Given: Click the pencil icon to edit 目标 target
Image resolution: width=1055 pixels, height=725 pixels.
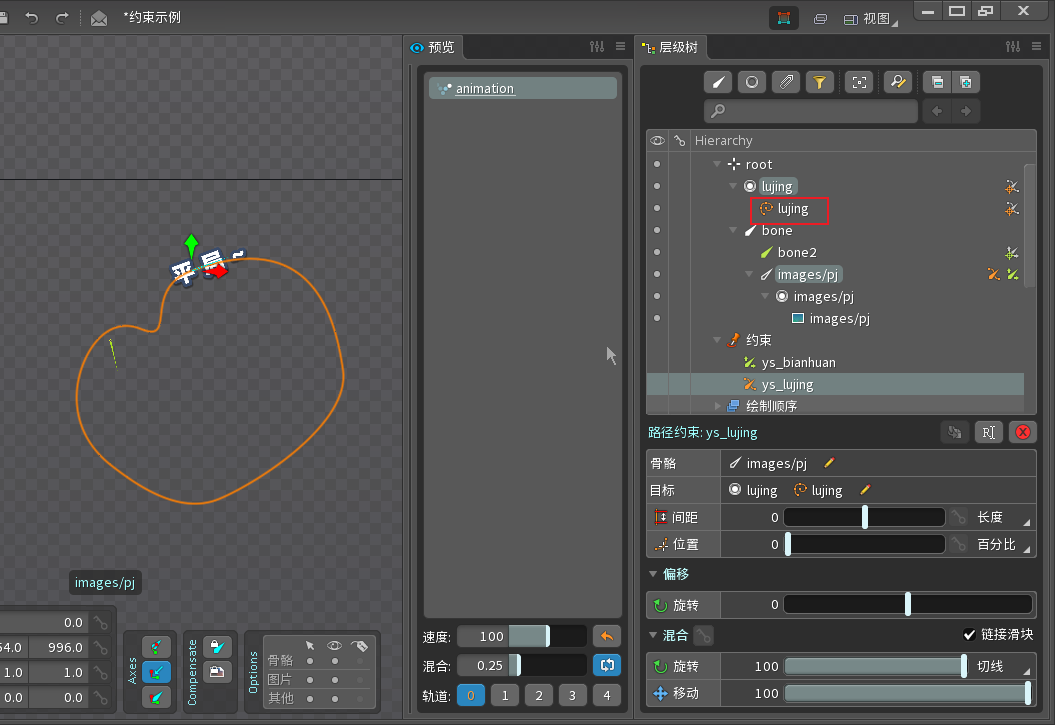Looking at the screenshot, I should (865, 490).
